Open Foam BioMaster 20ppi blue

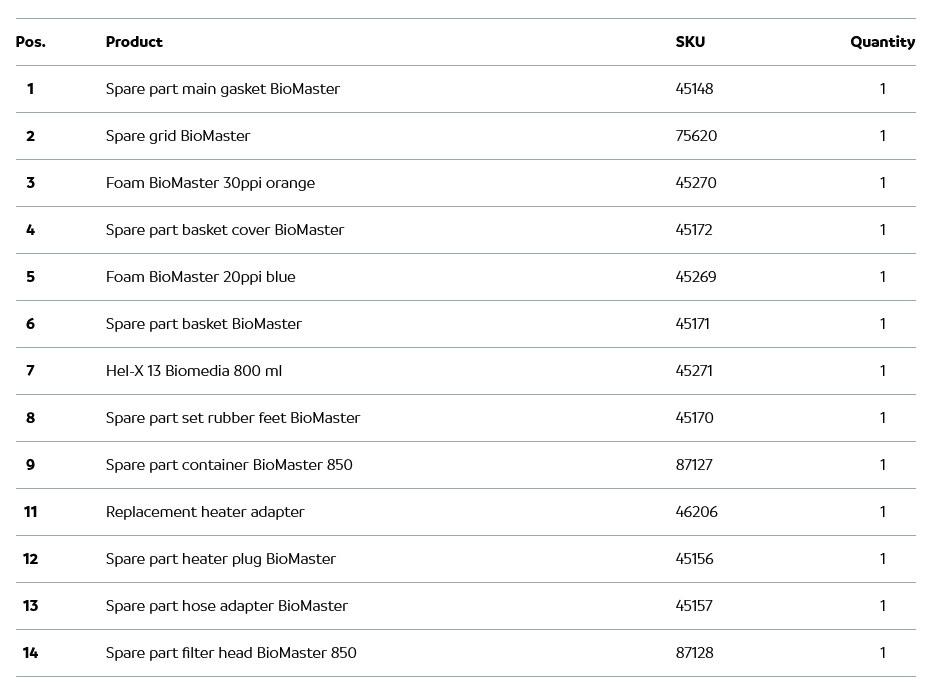(x=200, y=277)
